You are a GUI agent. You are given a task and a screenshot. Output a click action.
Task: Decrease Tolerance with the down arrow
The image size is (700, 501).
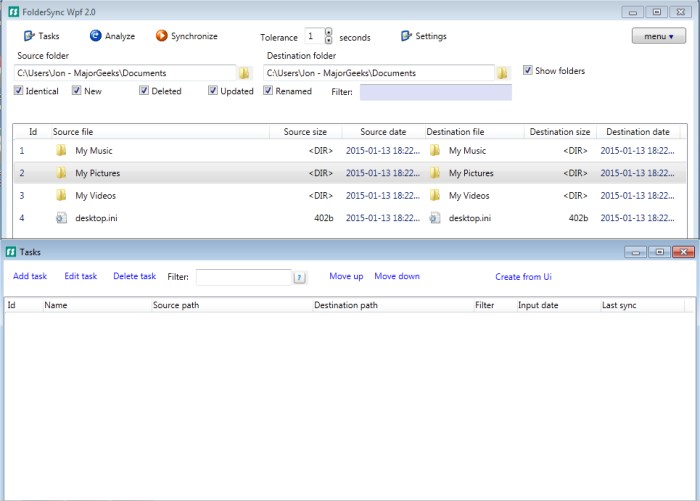329,40
